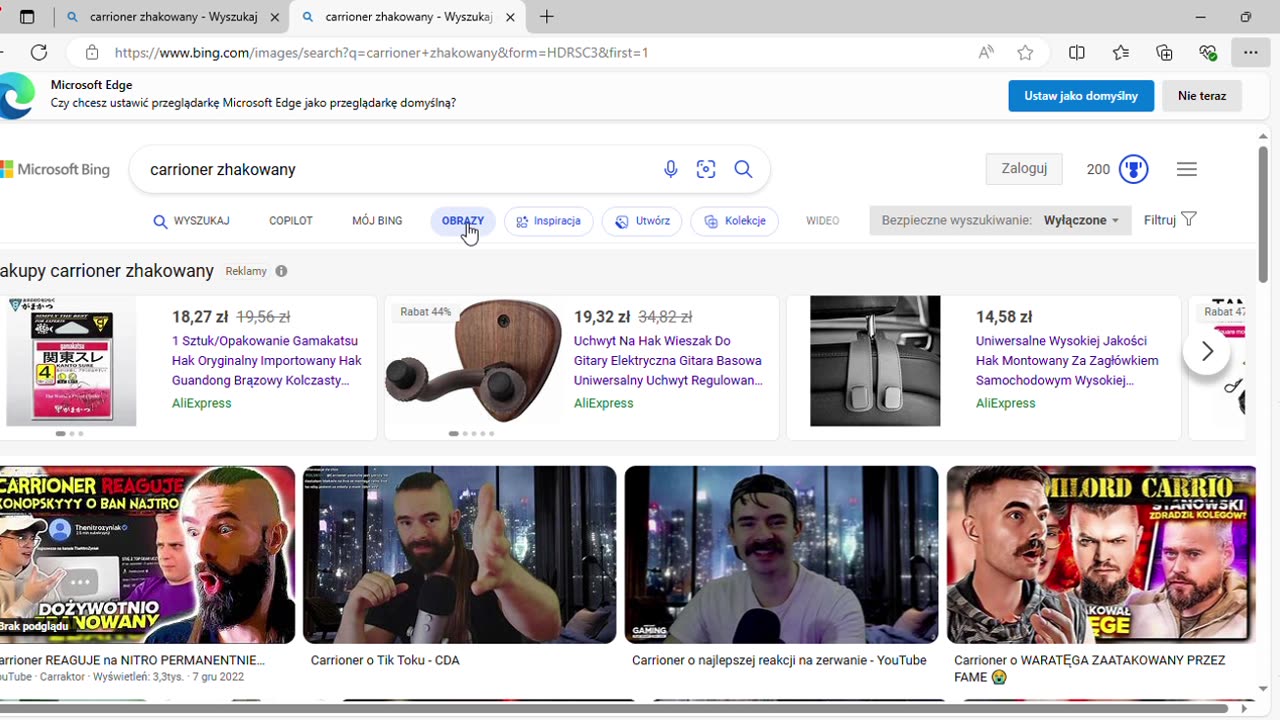Open 'Uchwyt Na Hak Wieszak' product link
The width and height of the screenshot is (1280, 720).
coord(668,361)
